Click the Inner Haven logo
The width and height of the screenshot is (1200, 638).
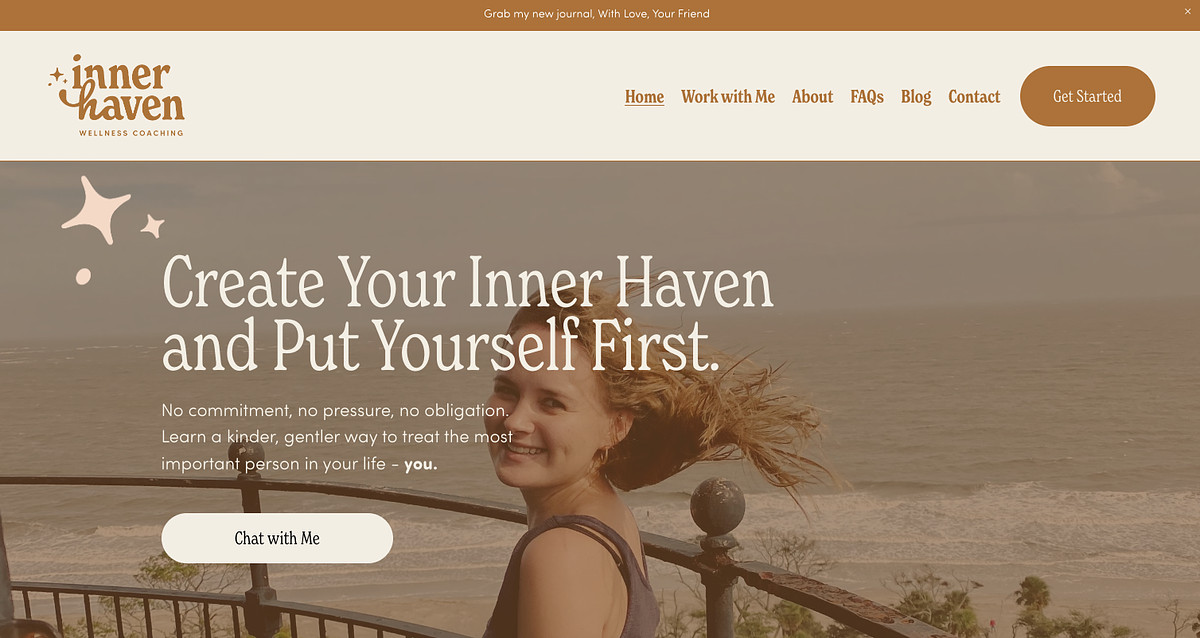[116, 96]
